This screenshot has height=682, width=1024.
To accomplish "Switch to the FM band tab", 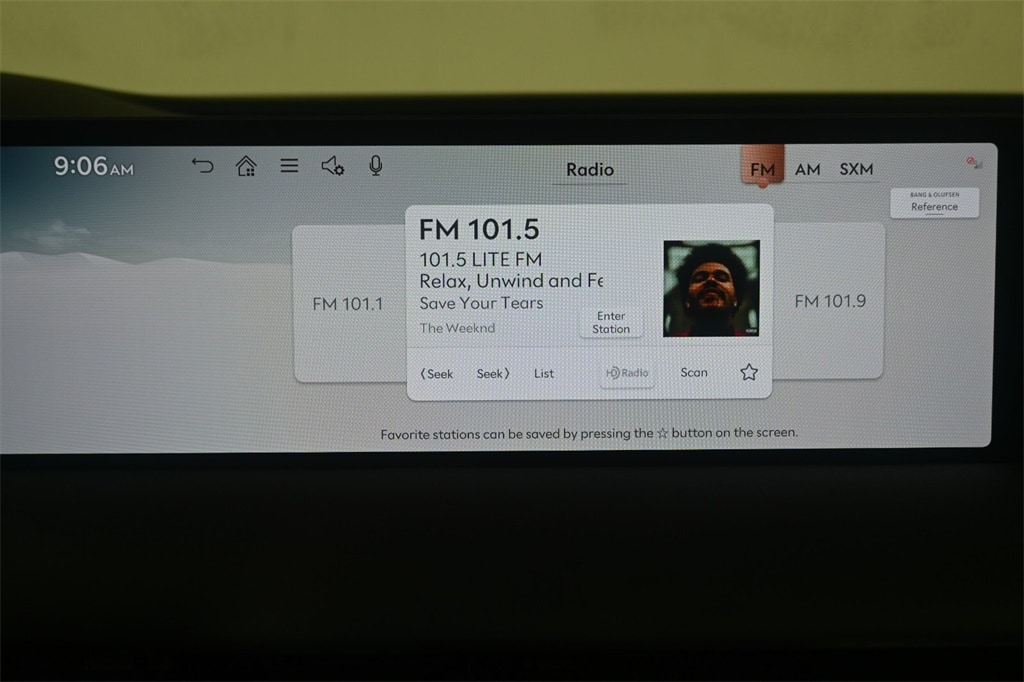I will point(762,169).
